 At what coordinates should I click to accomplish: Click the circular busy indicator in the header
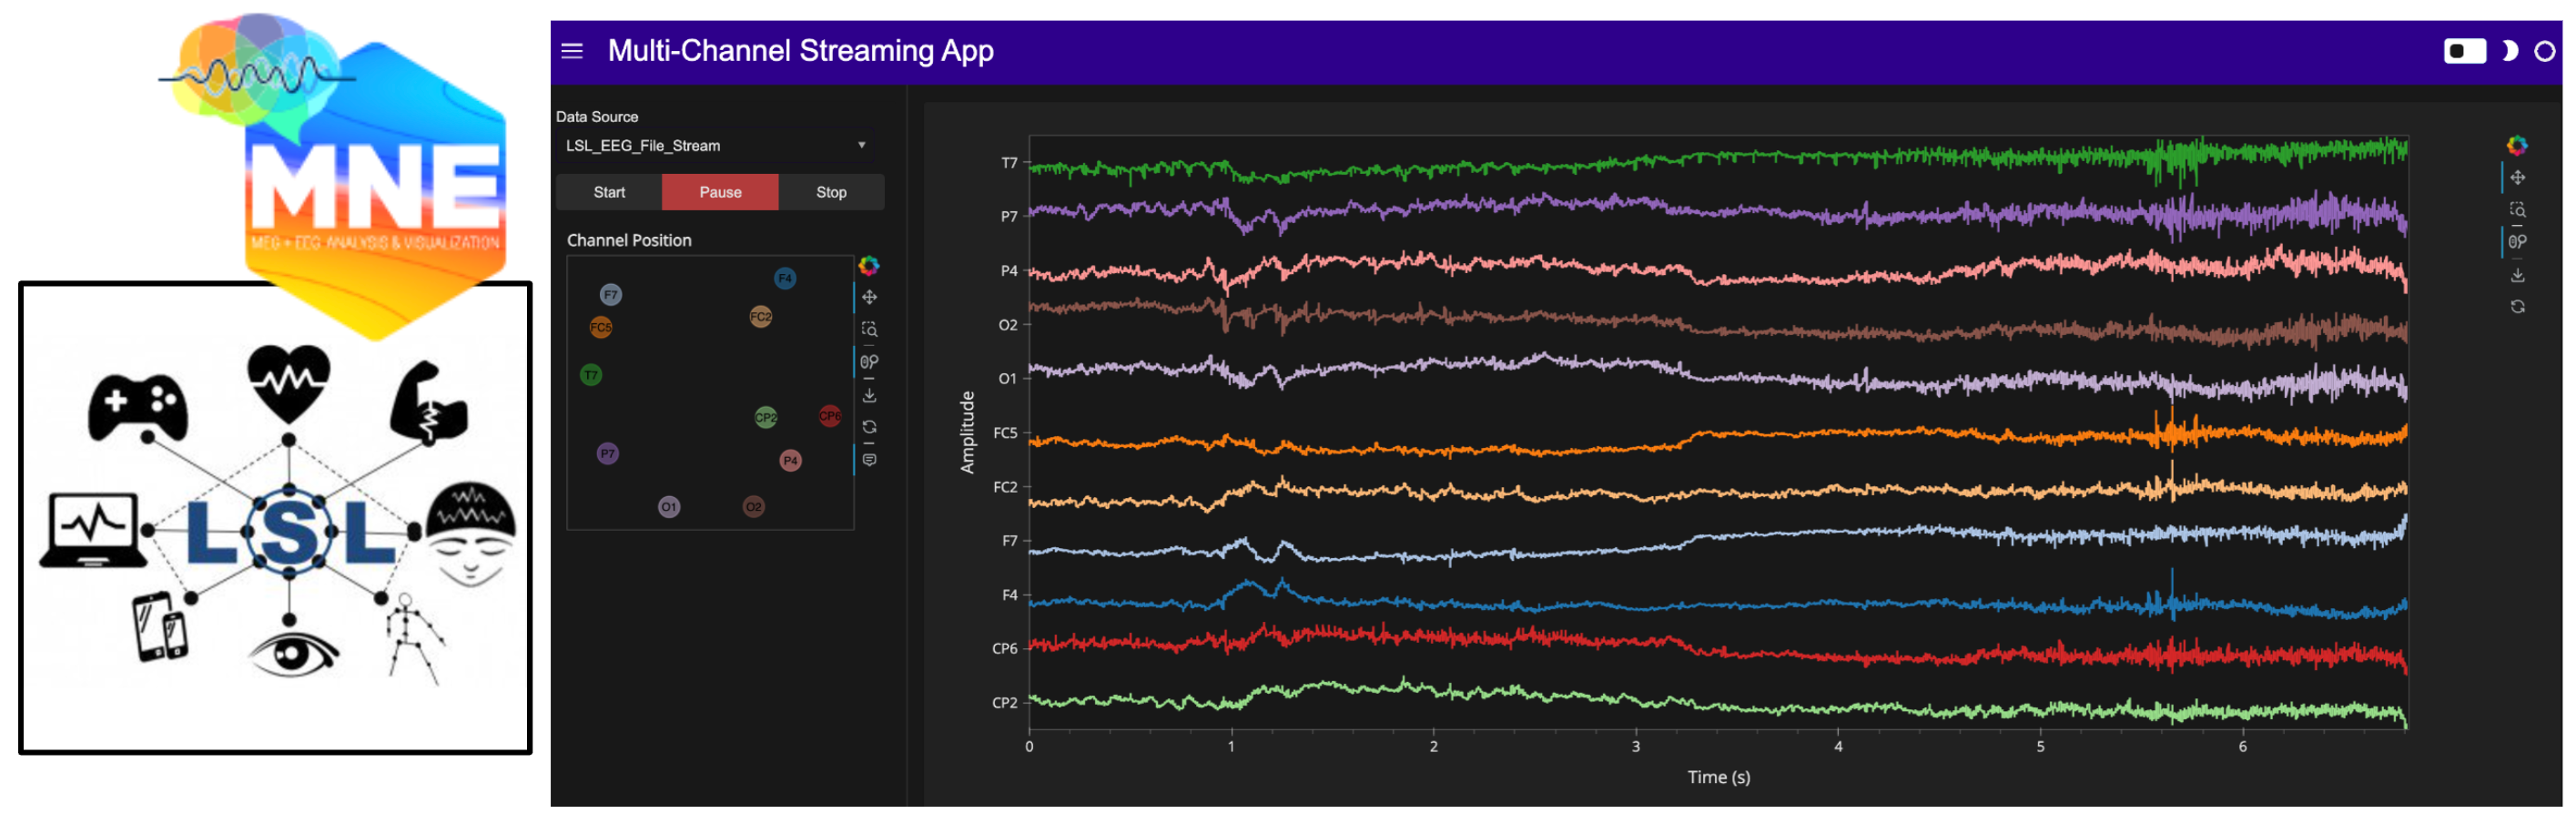pos(2544,51)
